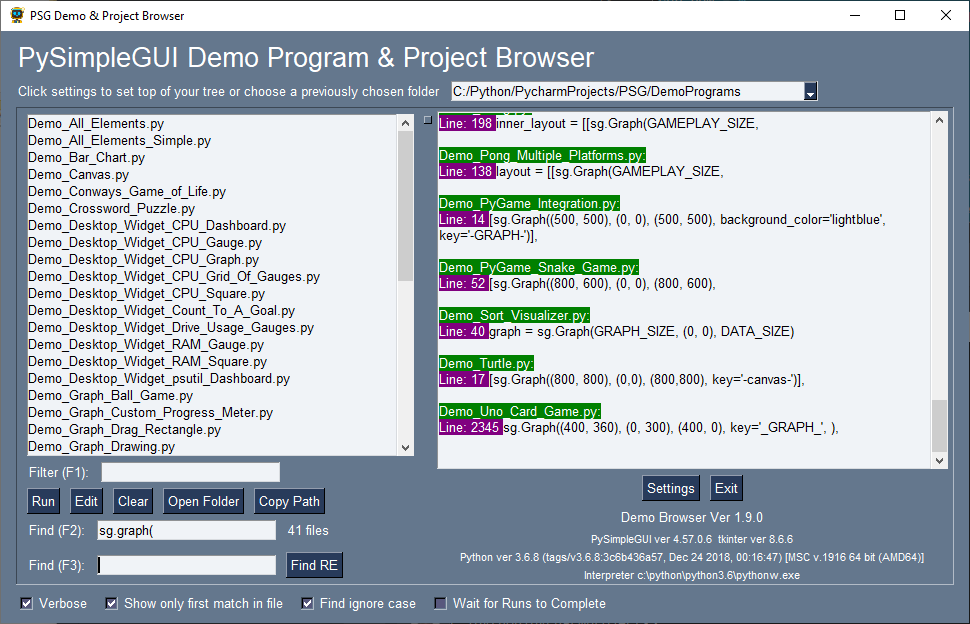Enable Wait for Runs to Complete

click(440, 604)
